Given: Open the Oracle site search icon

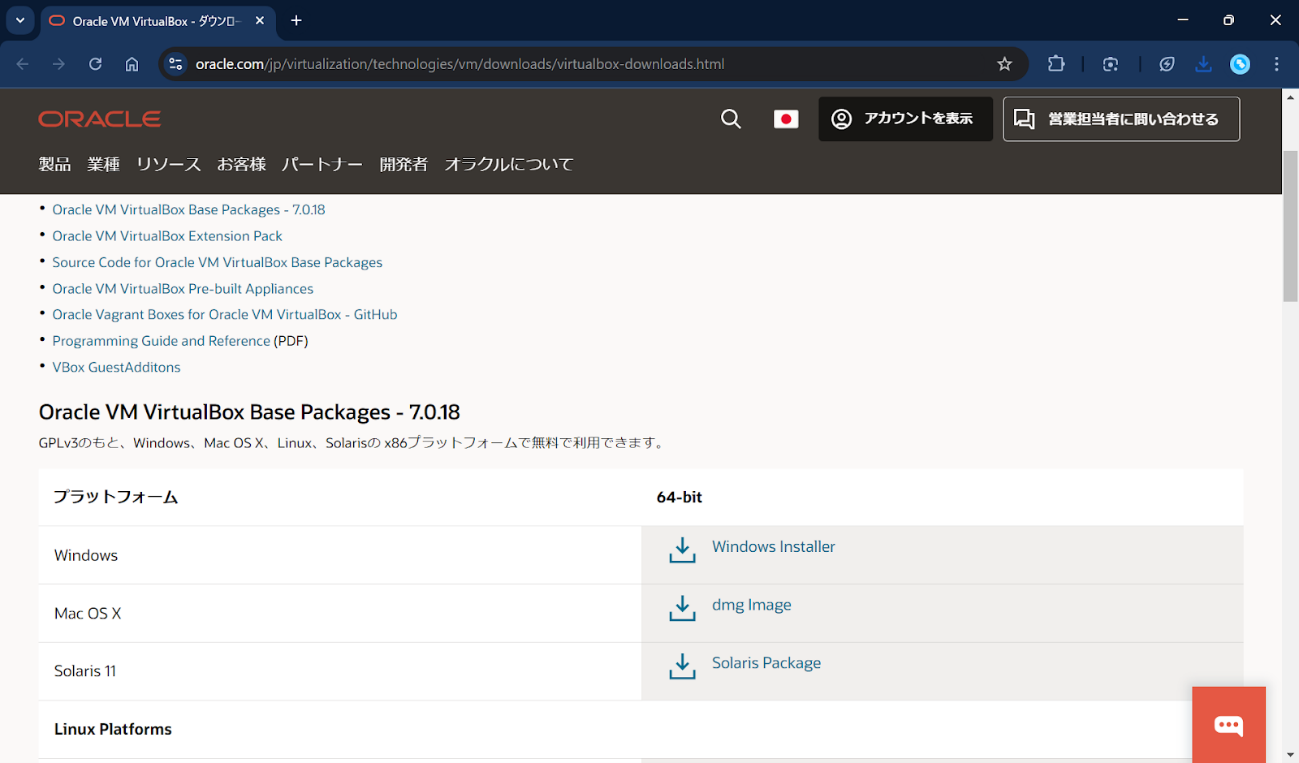Looking at the screenshot, I should coord(731,119).
